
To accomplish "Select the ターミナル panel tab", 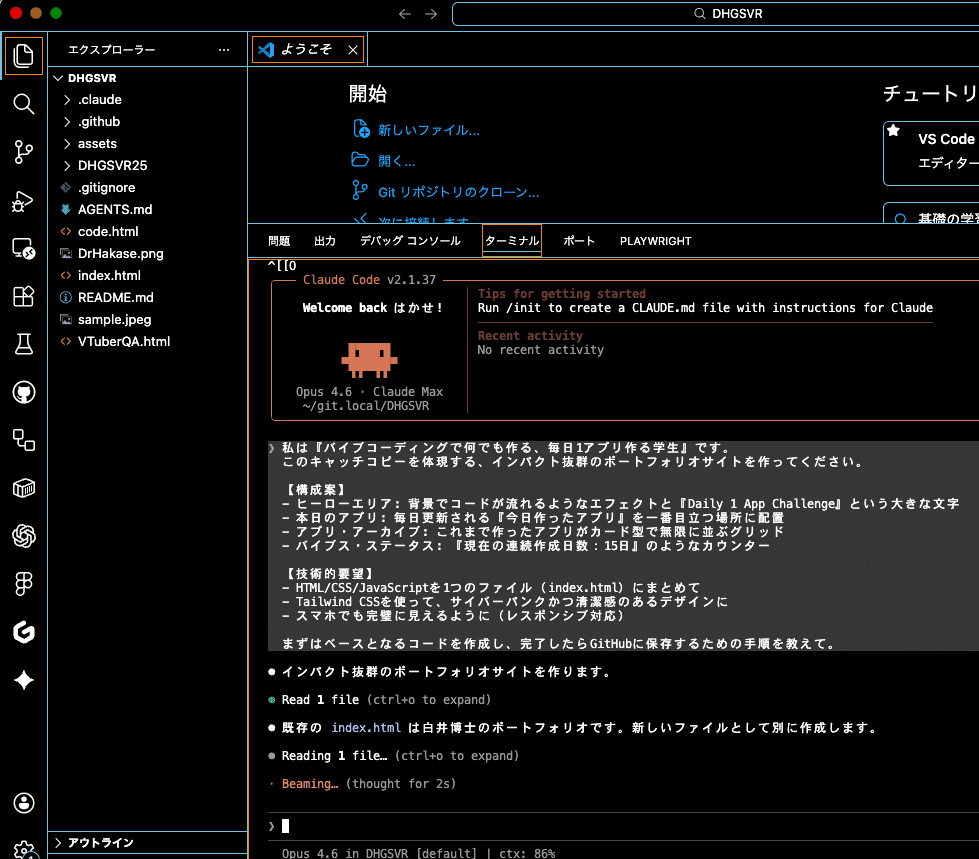I will pos(512,241).
